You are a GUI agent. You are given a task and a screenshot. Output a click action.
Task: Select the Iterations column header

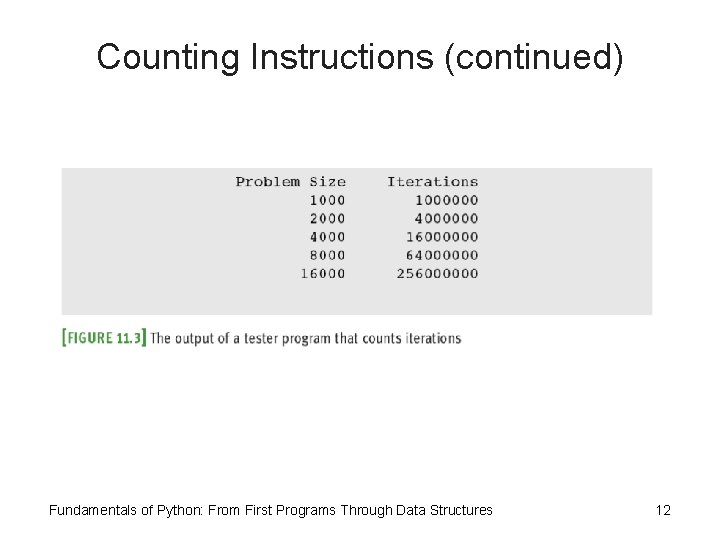[433, 182]
